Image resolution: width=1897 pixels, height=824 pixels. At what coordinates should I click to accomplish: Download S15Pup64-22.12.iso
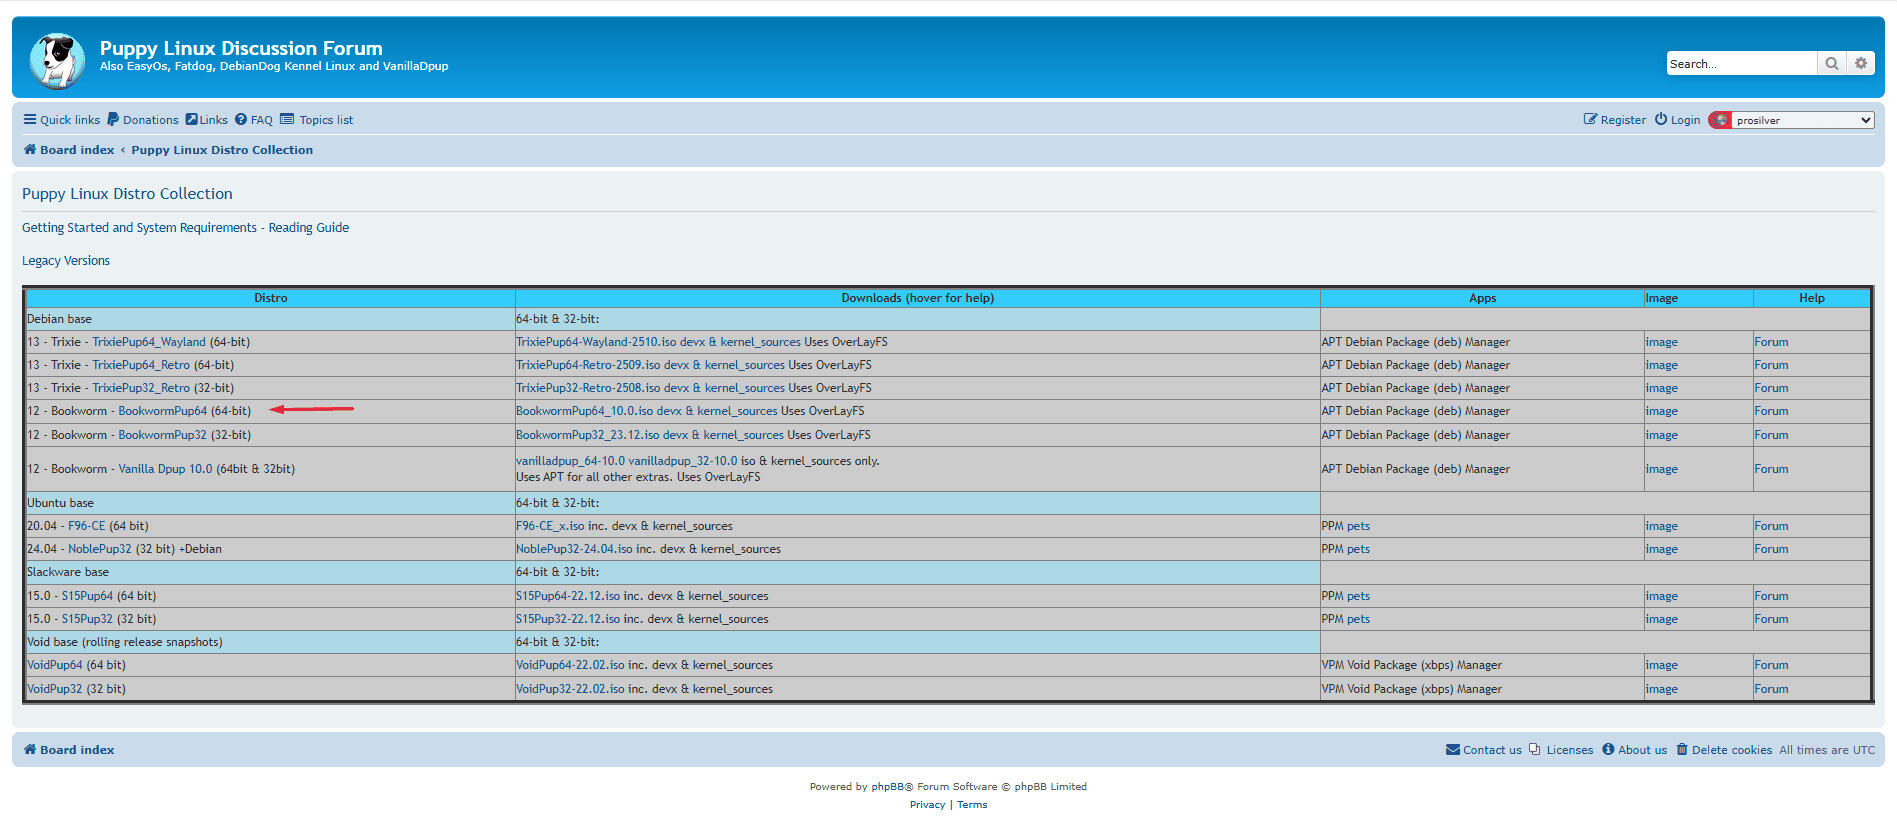(x=568, y=596)
